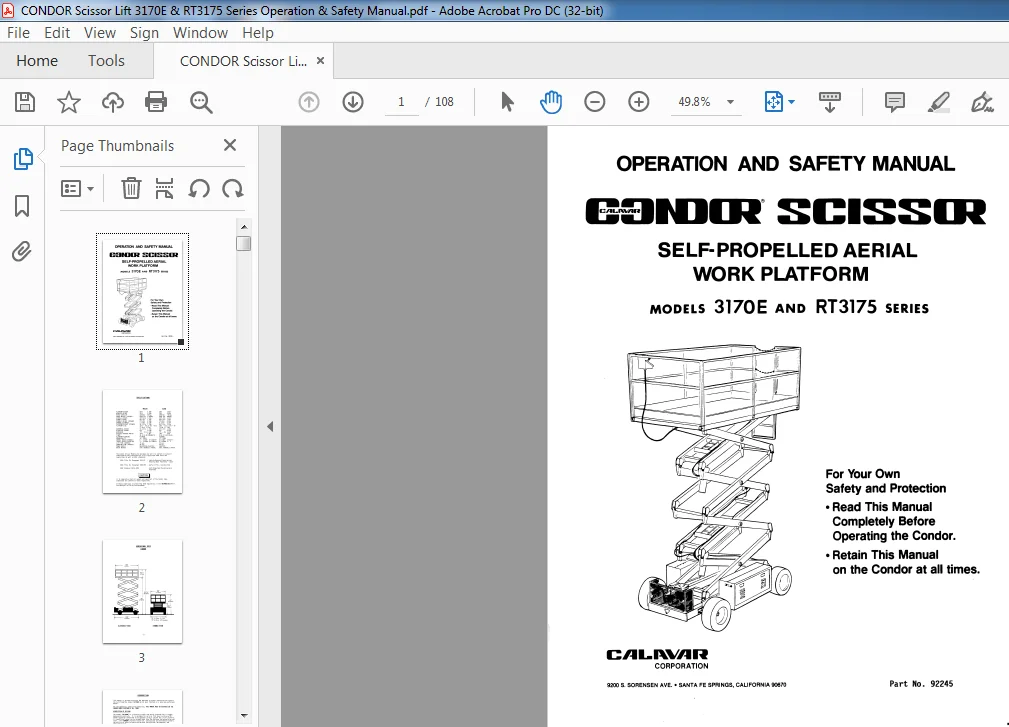
Task: Rotate page clockwise
Action: 232,189
